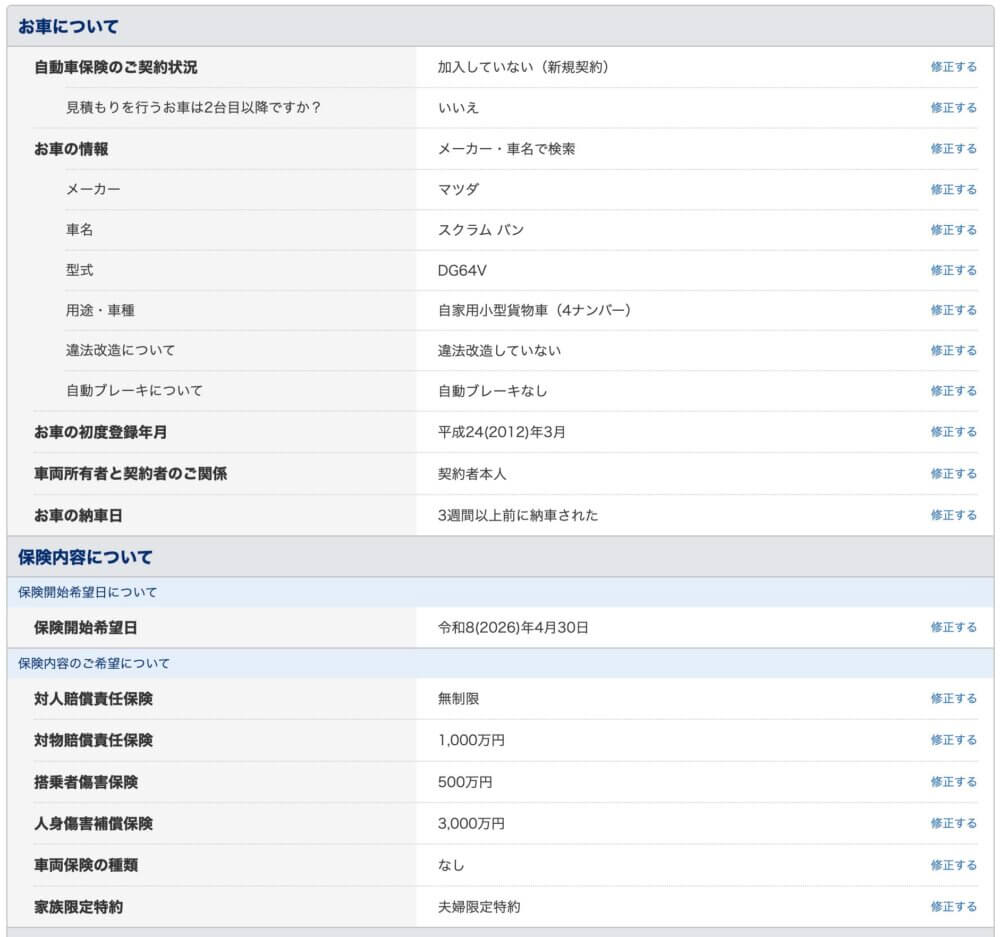1000x937 pixels.
Task: Click 修正する for 対人賠償責任保険
Action: point(953,698)
